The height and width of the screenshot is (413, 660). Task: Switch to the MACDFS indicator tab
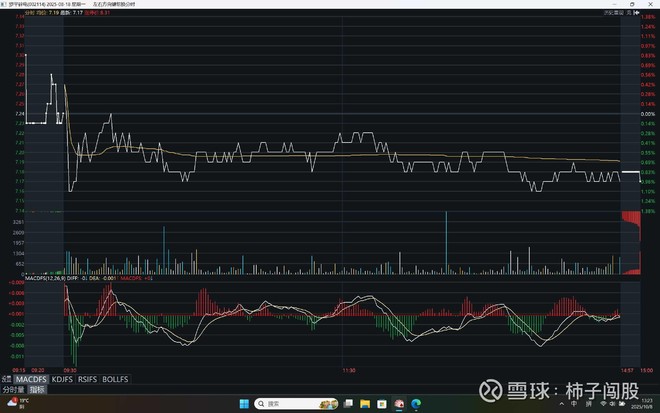31,379
